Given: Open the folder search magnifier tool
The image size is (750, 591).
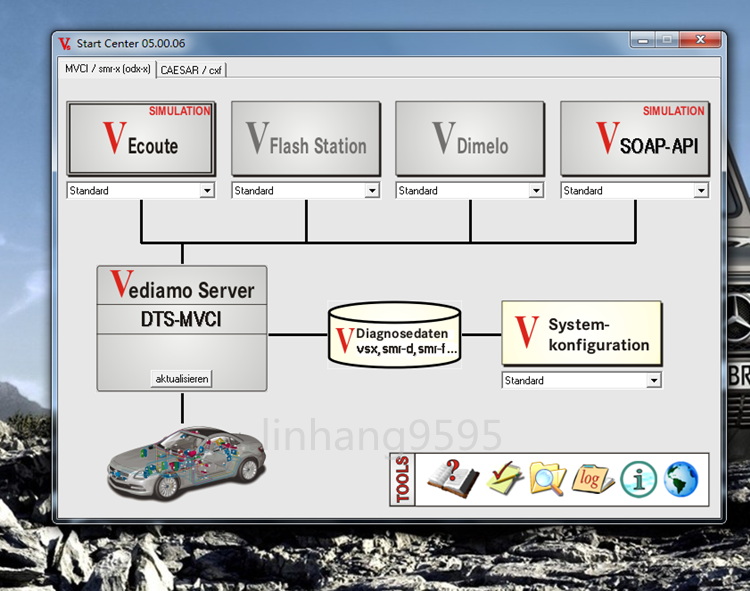Looking at the screenshot, I should point(547,479).
